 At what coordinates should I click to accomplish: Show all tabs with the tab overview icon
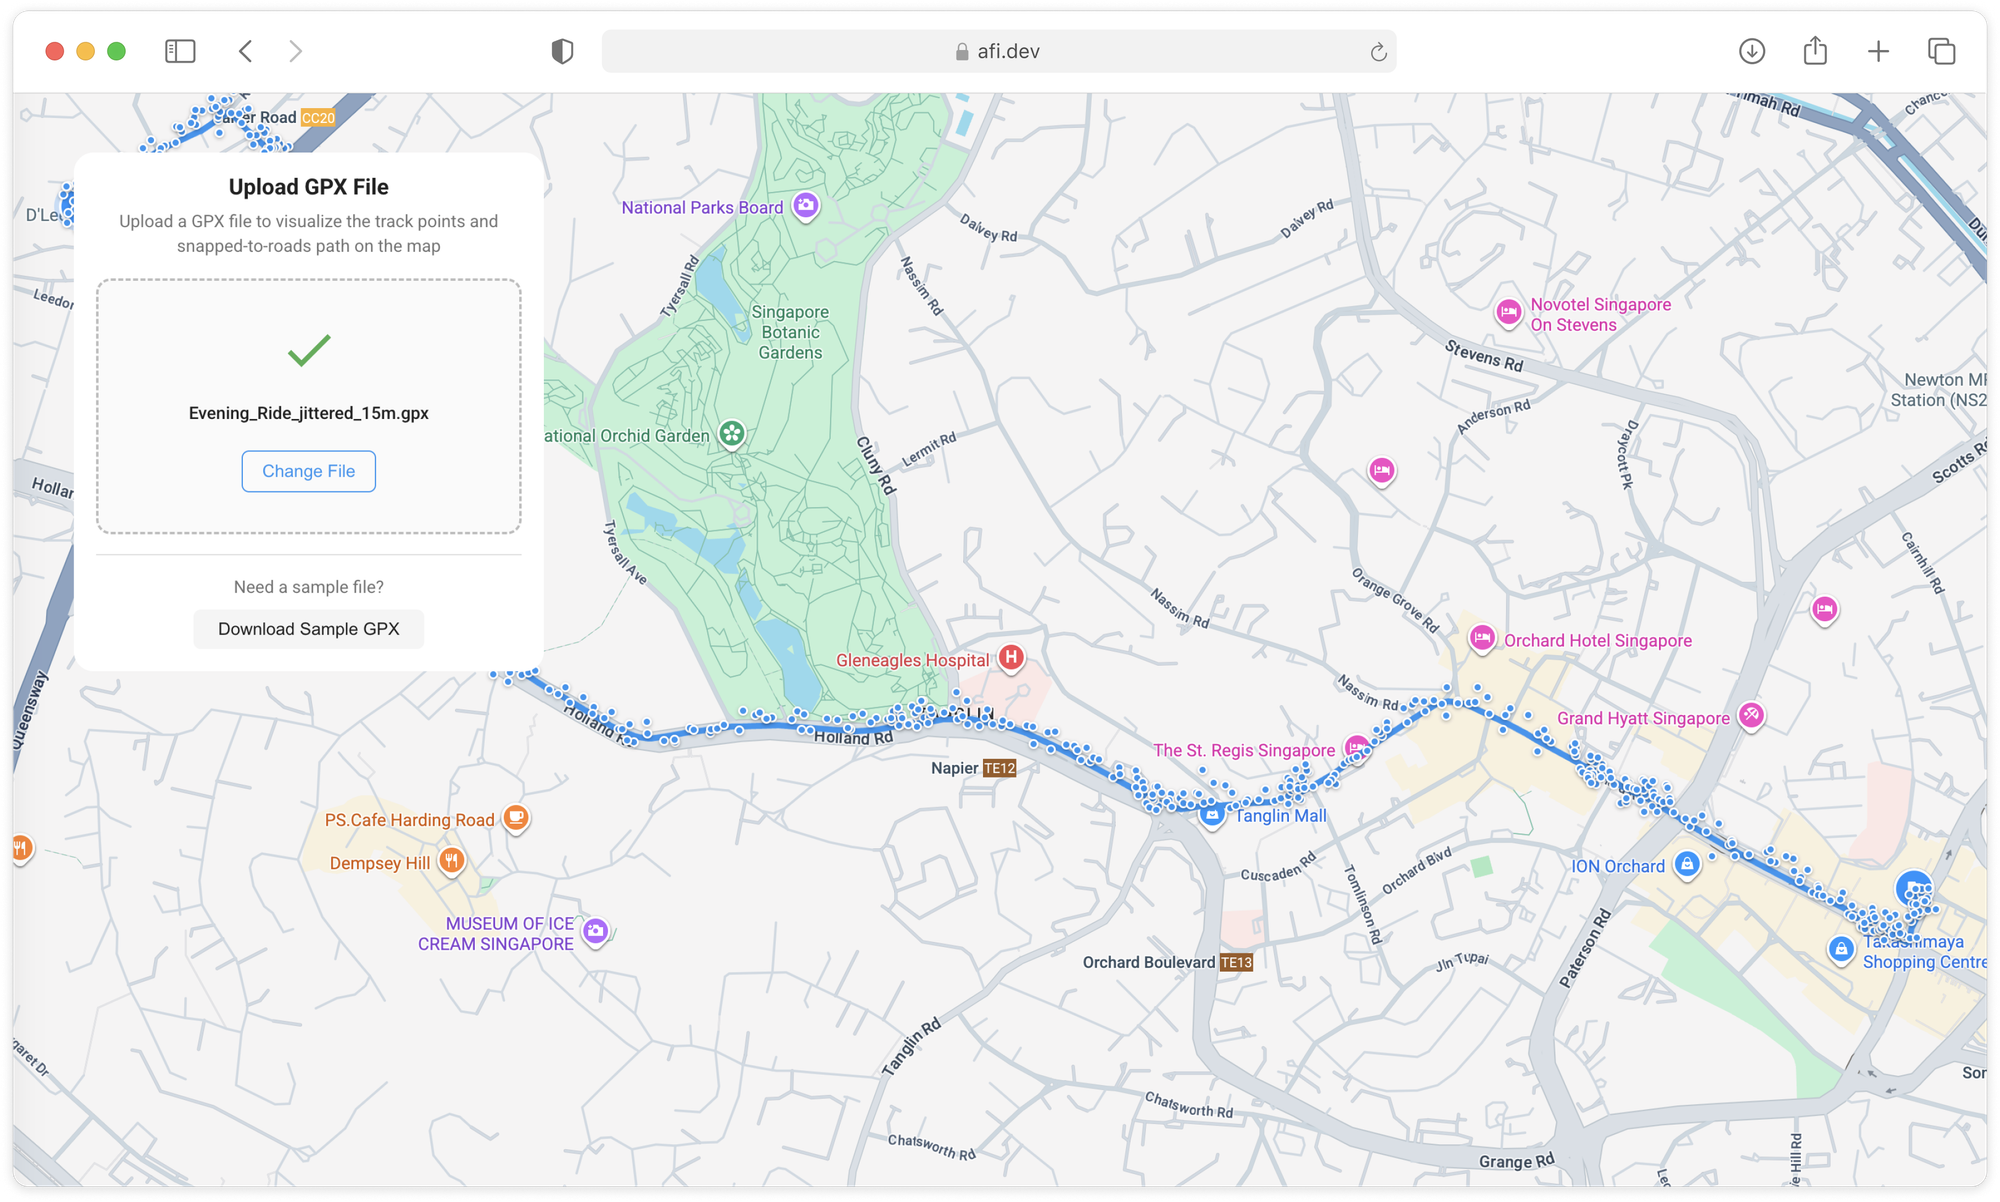(1941, 50)
